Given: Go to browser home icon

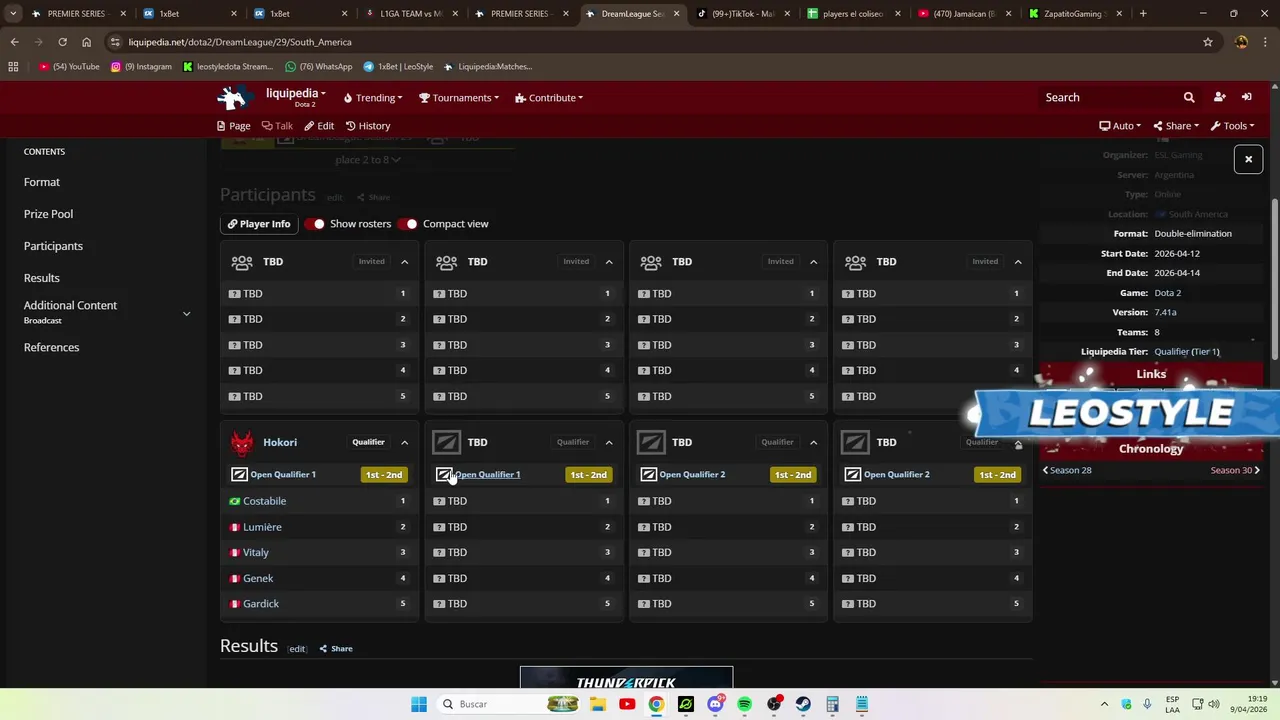Looking at the screenshot, I should click(x=86, y=42).
